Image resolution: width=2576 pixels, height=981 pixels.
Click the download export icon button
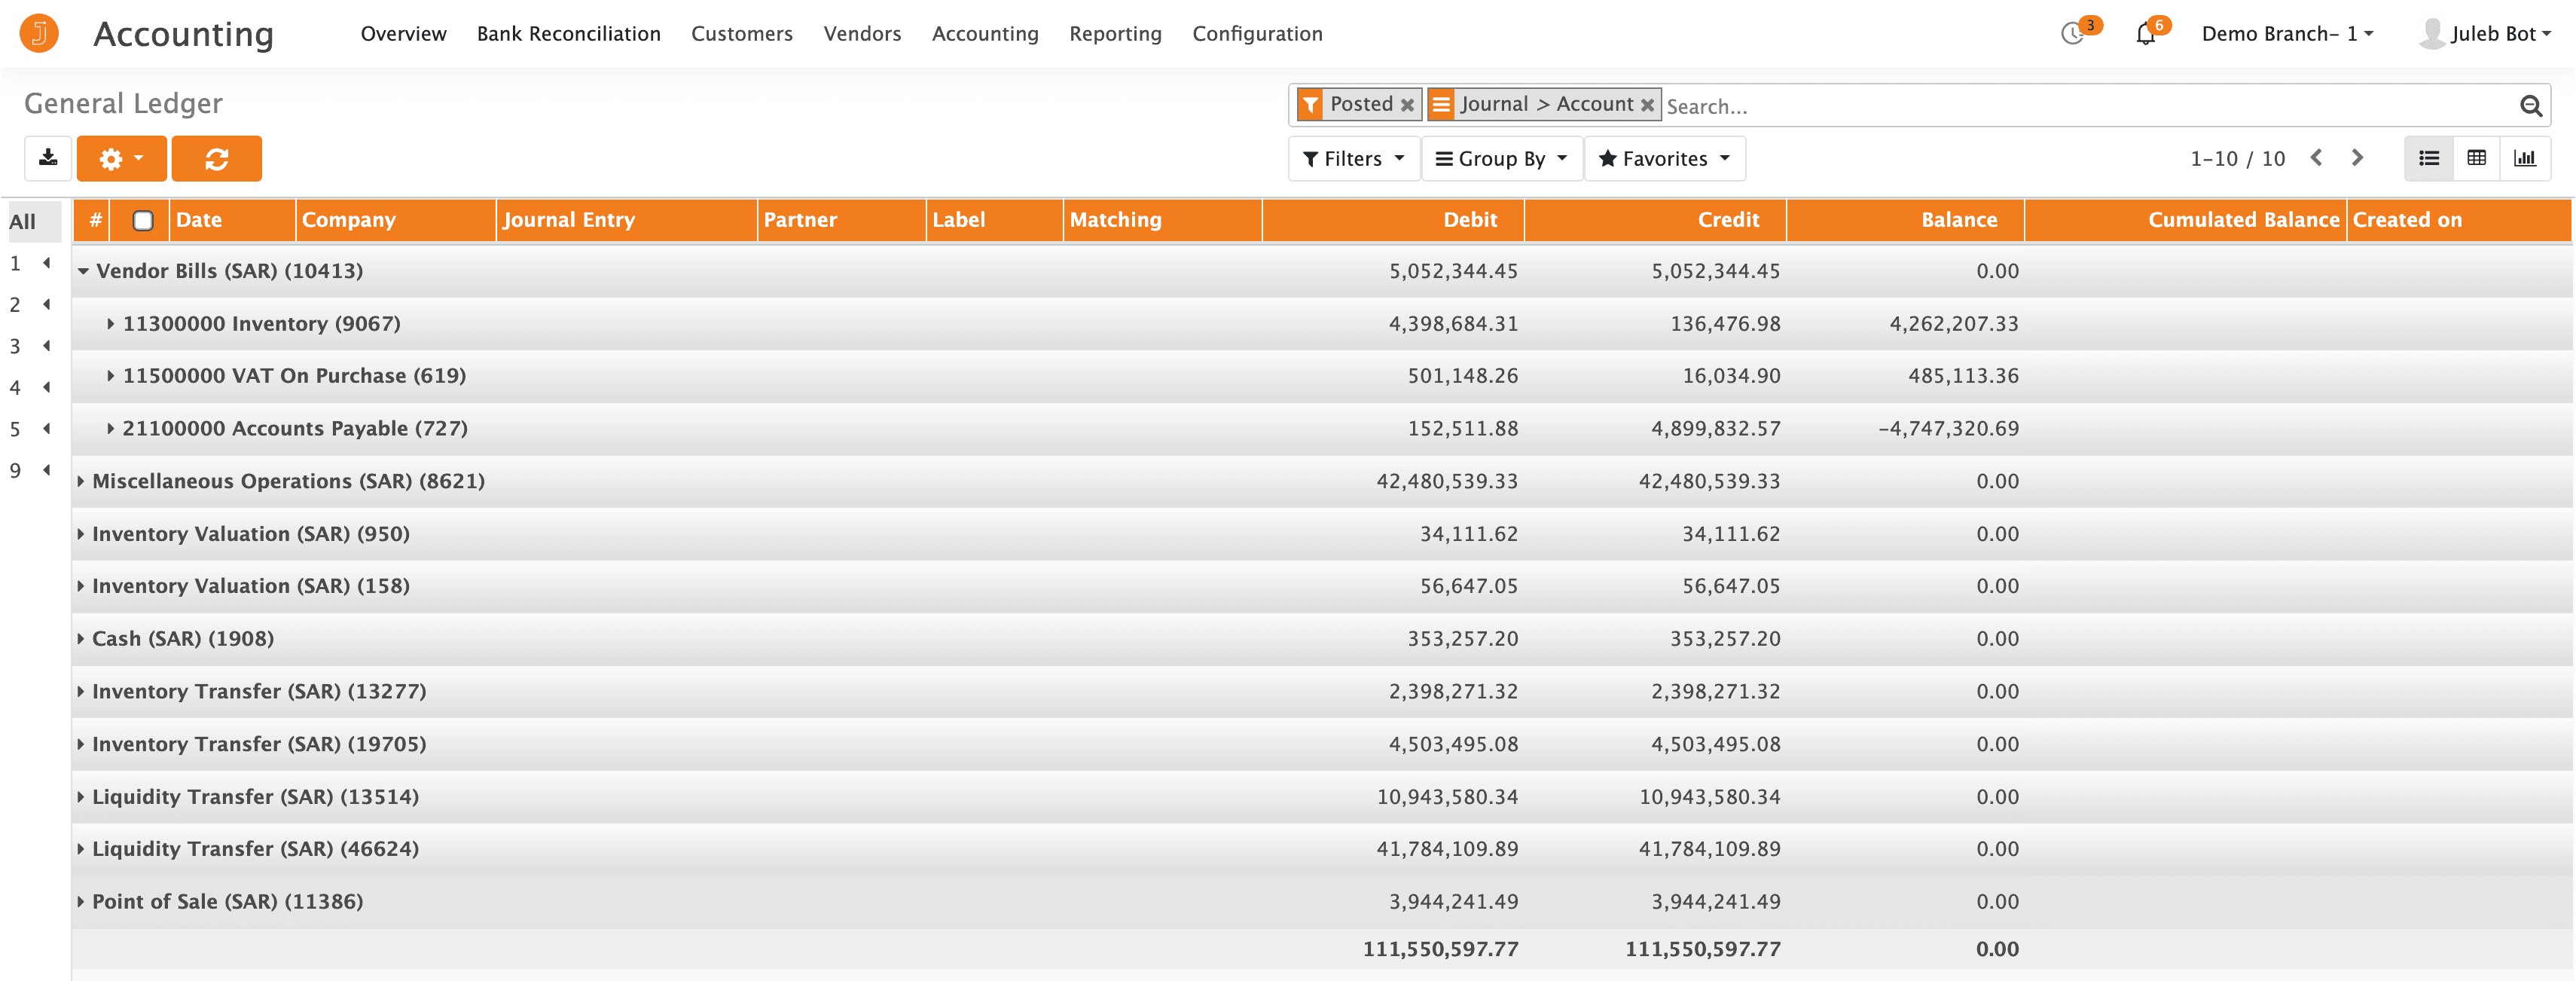tap(47, 158)
